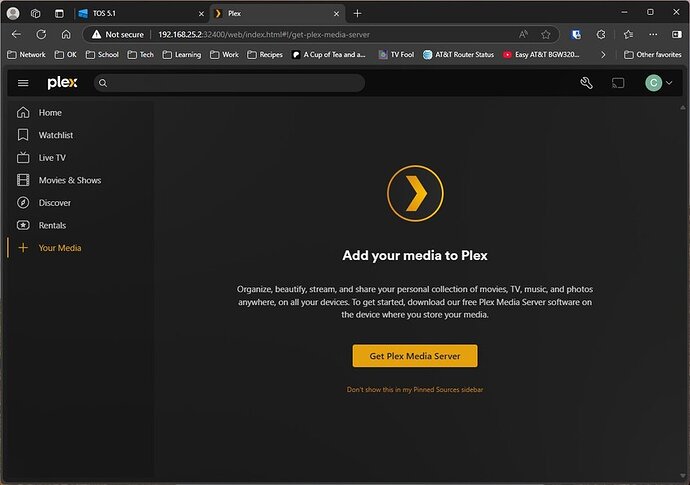Add page to favorites star icon
Viewport: 690px width, 485px height.
tap(546, 34)
